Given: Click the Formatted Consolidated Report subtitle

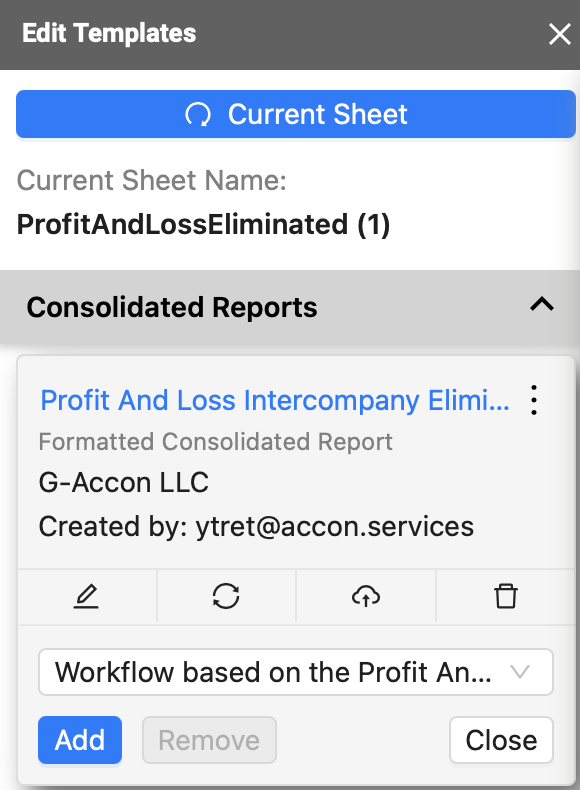Looking at the screenshot, I should (x=216, y=442).
